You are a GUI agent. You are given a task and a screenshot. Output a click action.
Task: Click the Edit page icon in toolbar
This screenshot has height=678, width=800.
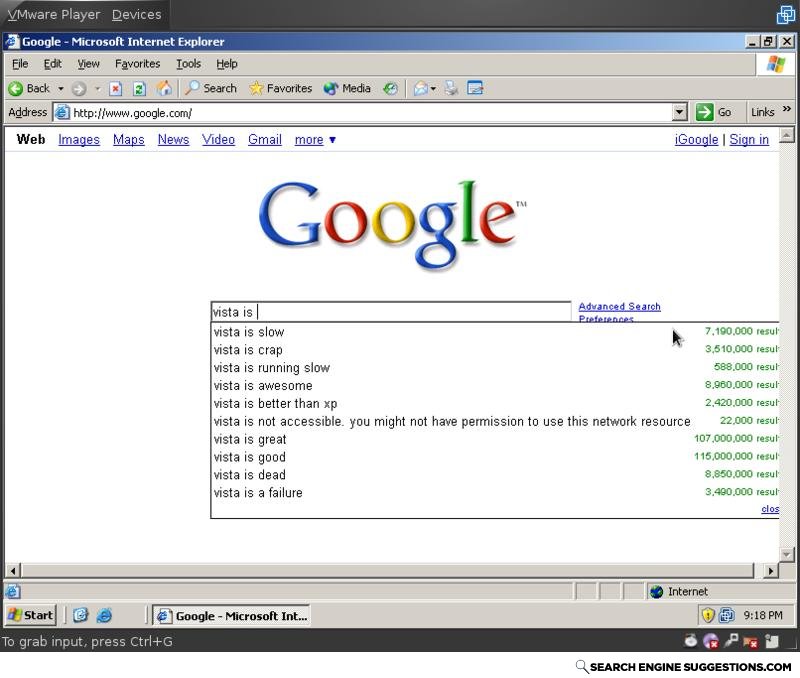475,89
